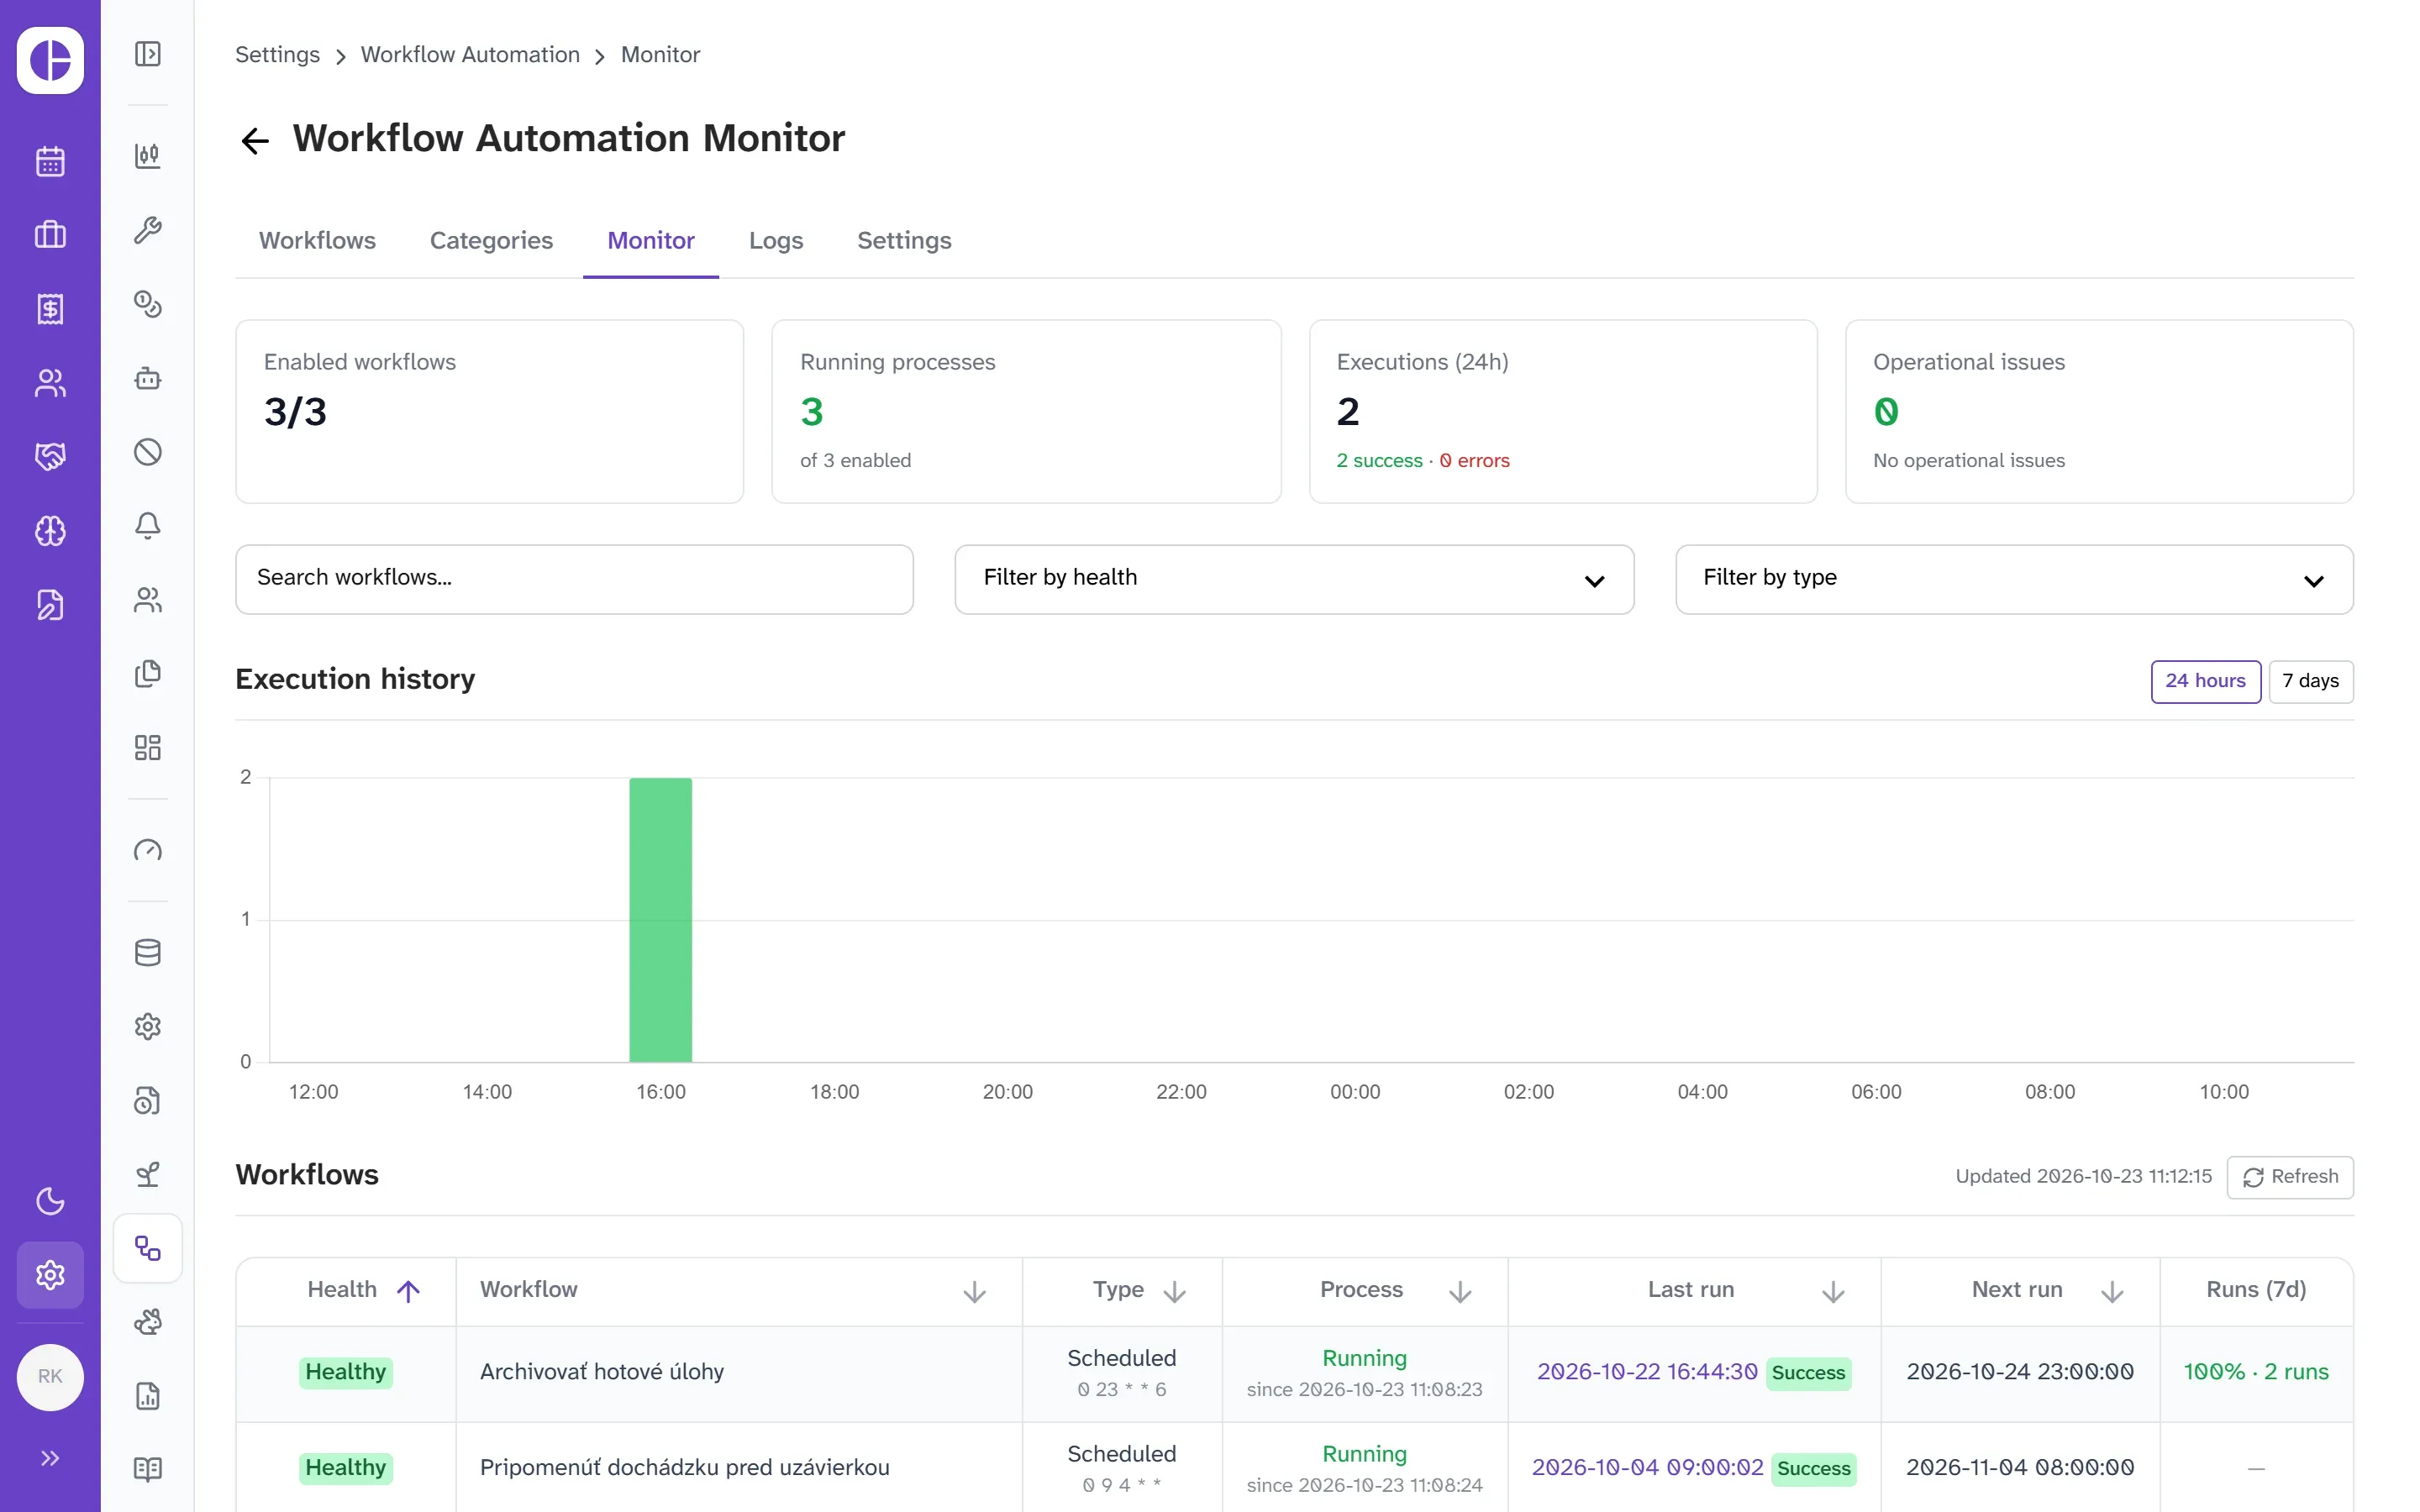This screenshot has width=2420, height=1512.
Task: Click the green 16:00 execution bar
Action: click(x=660, y=920)
